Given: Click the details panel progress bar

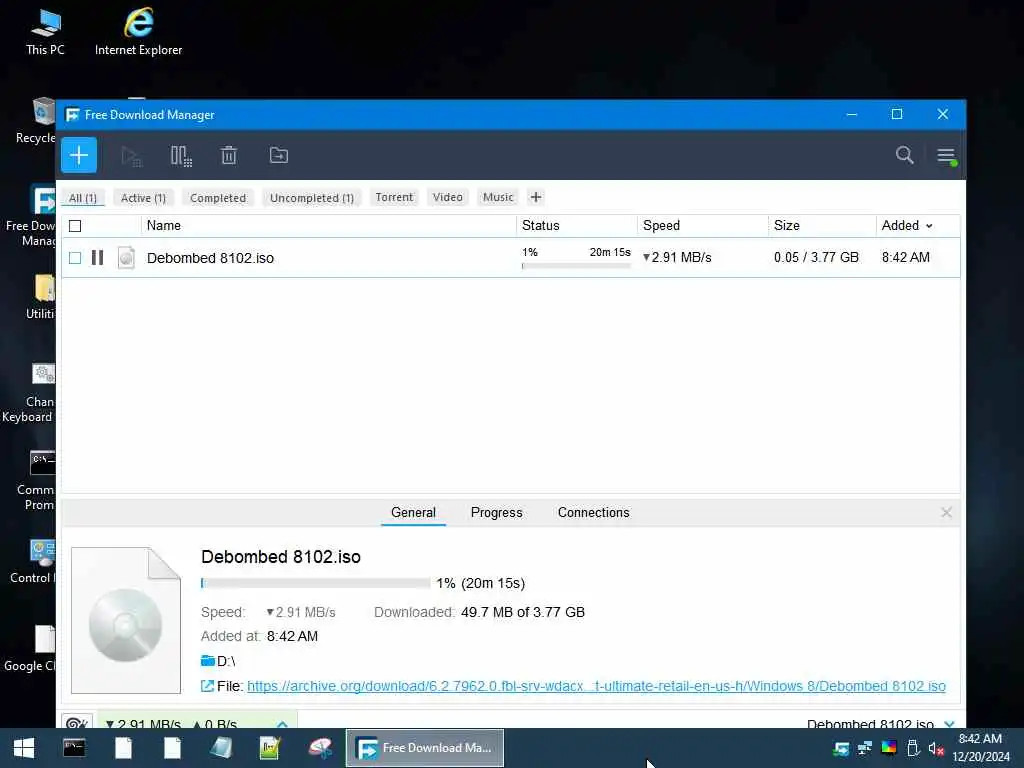Looking at the screenshot, I should [x=315, y=583].
